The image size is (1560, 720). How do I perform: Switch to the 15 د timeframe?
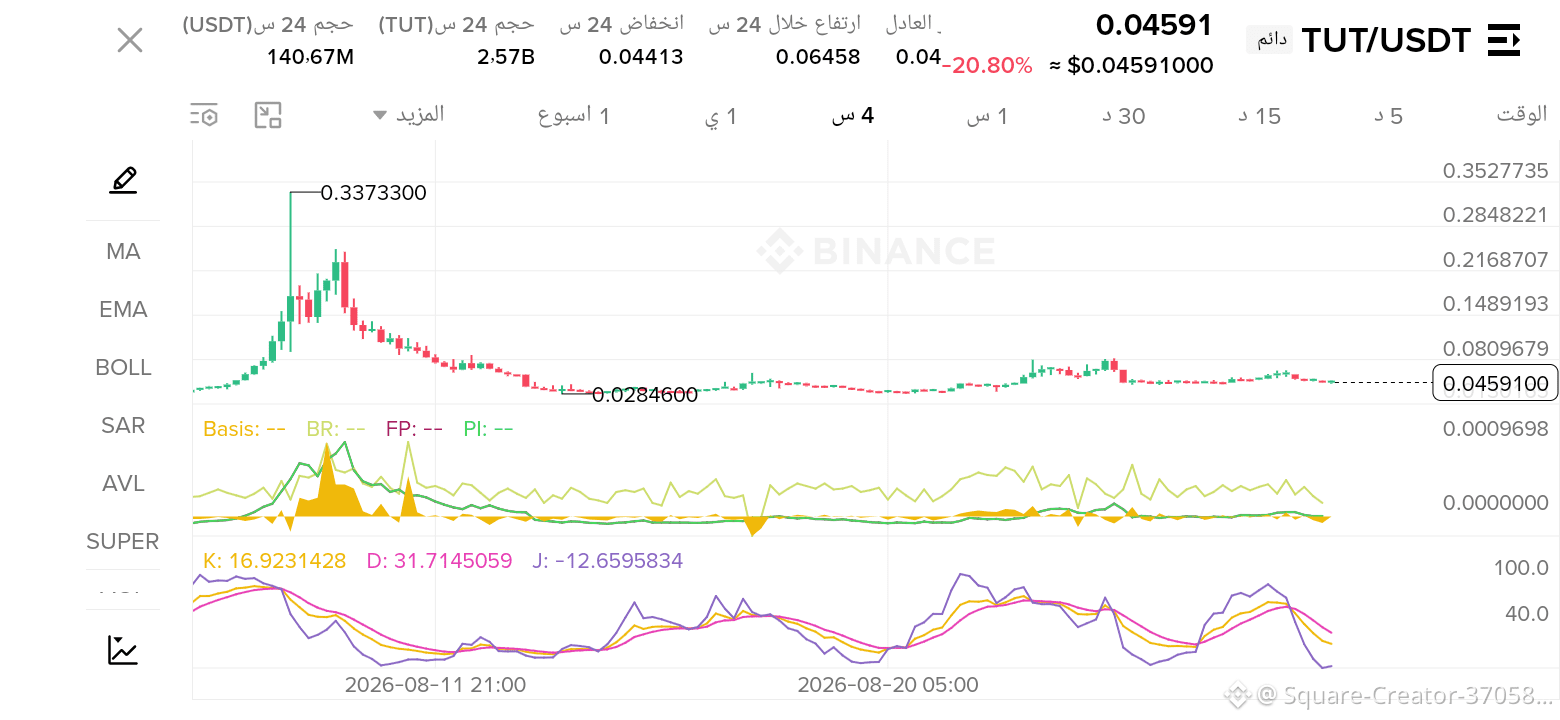[x=1260, y=116]
